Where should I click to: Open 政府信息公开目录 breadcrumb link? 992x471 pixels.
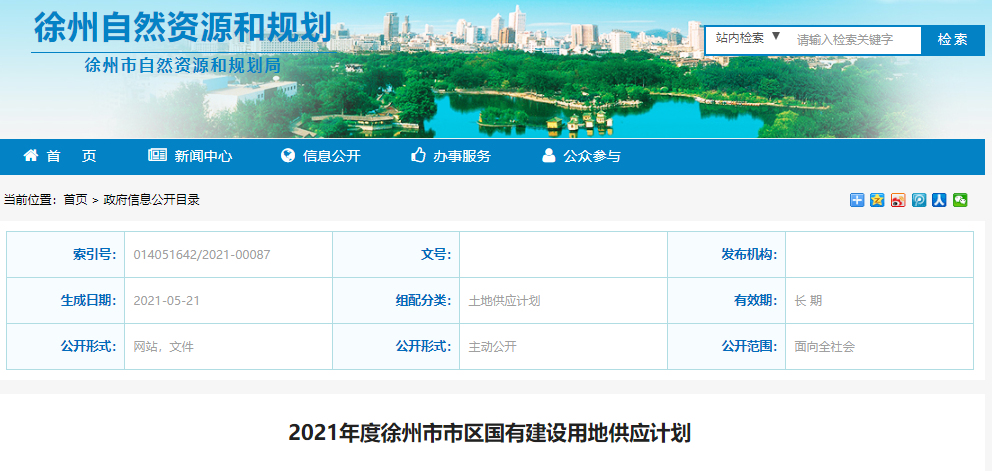tap(152, 200)
